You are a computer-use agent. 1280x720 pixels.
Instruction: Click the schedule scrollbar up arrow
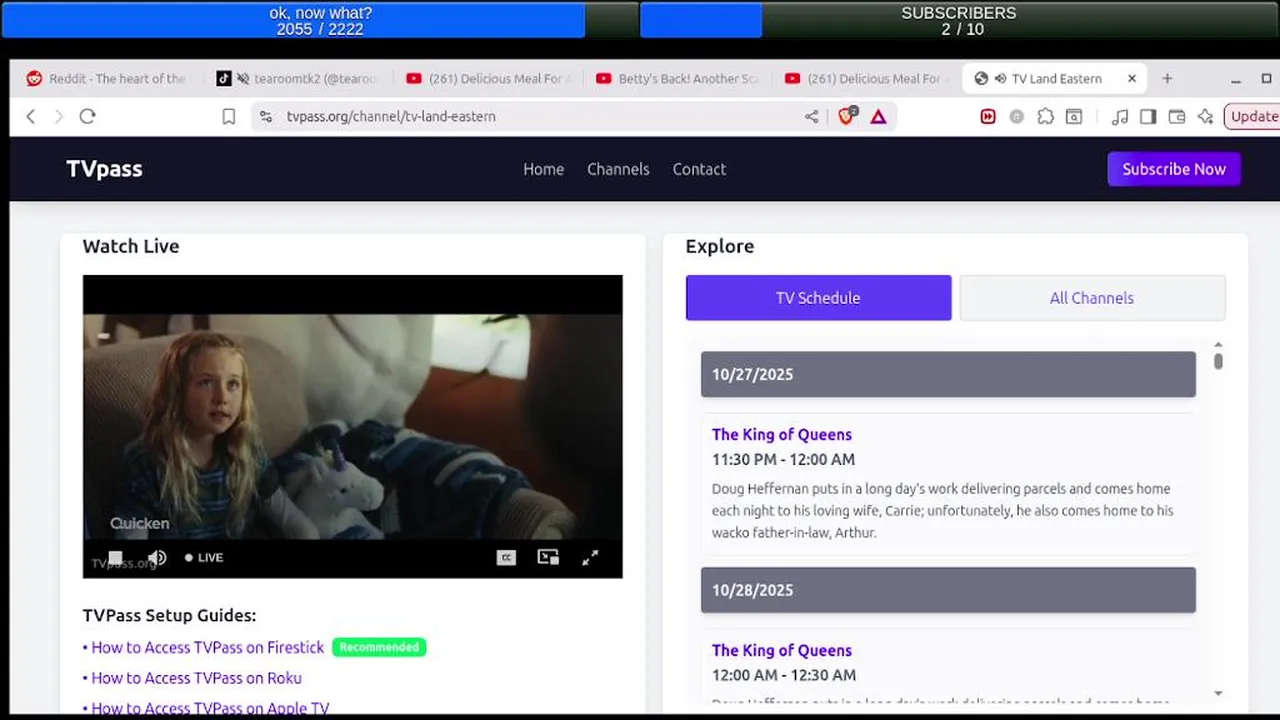pyautogui.click(x=1218, y=345)
